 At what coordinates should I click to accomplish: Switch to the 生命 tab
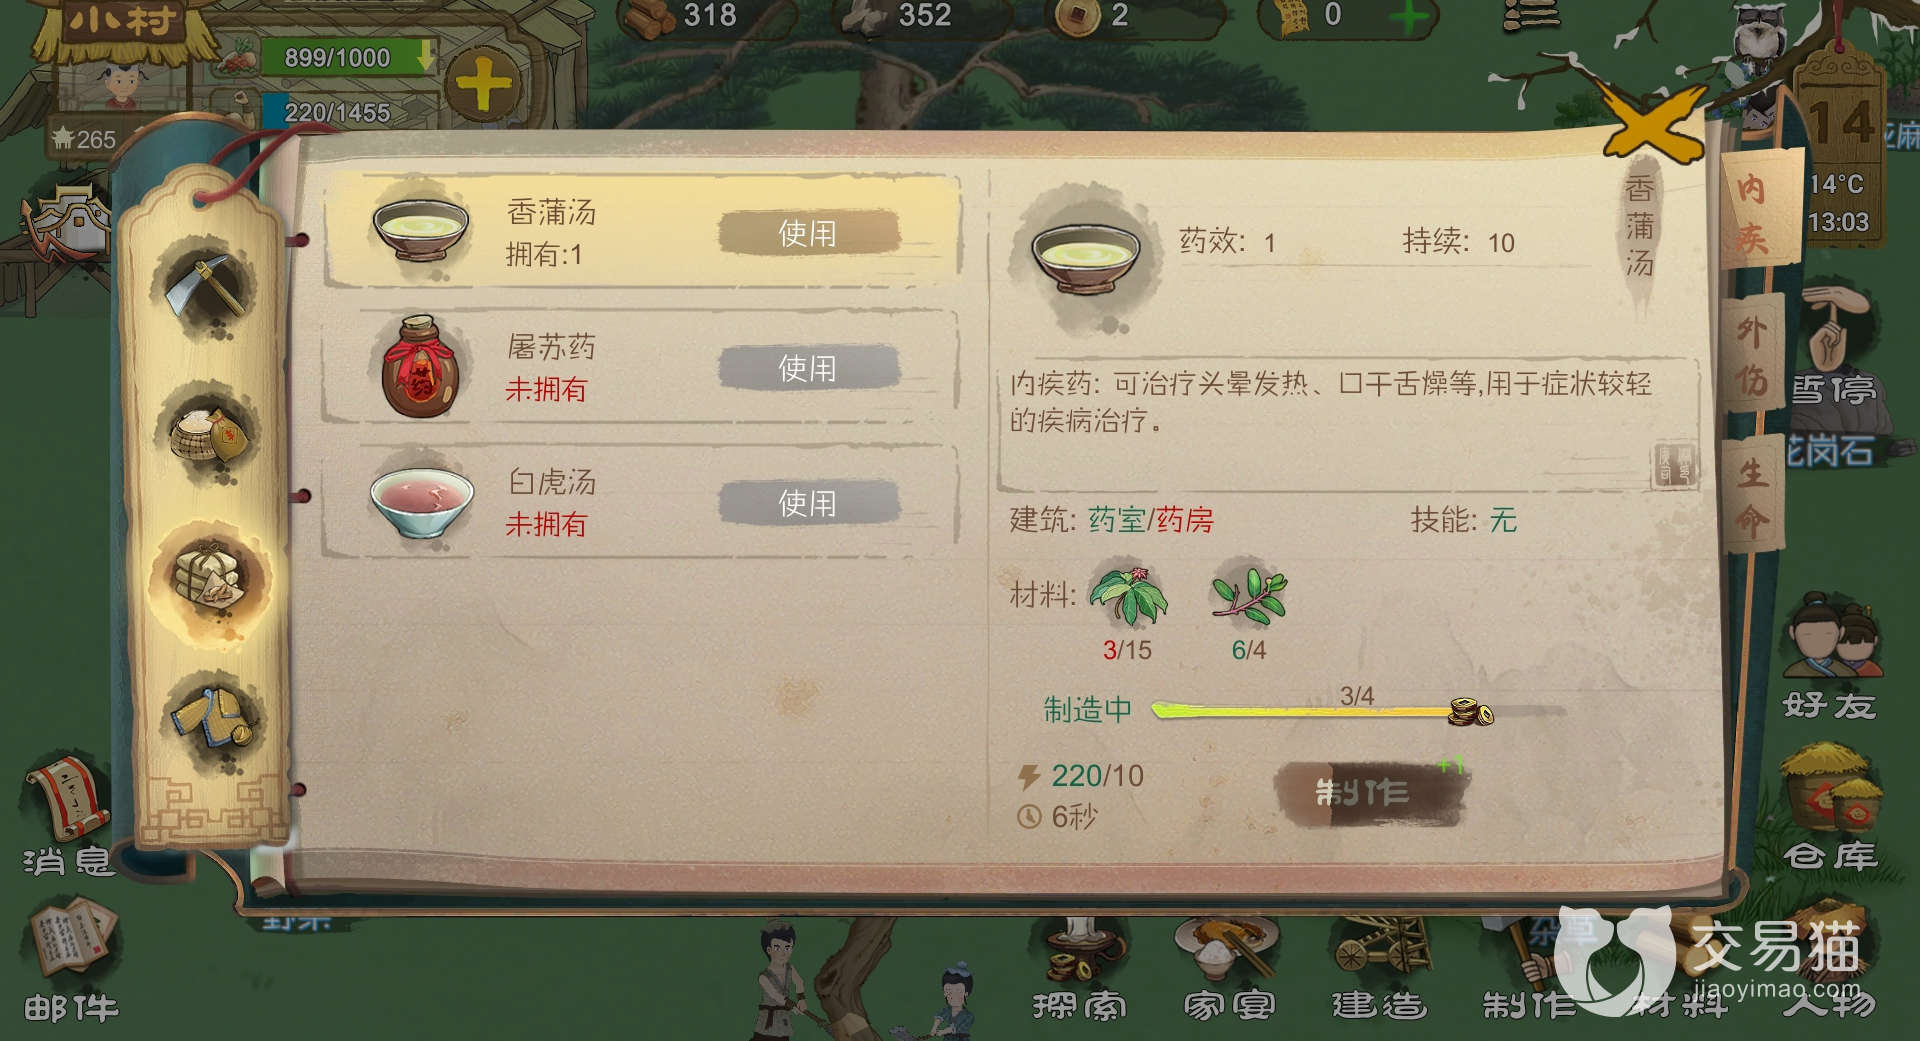1752,496
